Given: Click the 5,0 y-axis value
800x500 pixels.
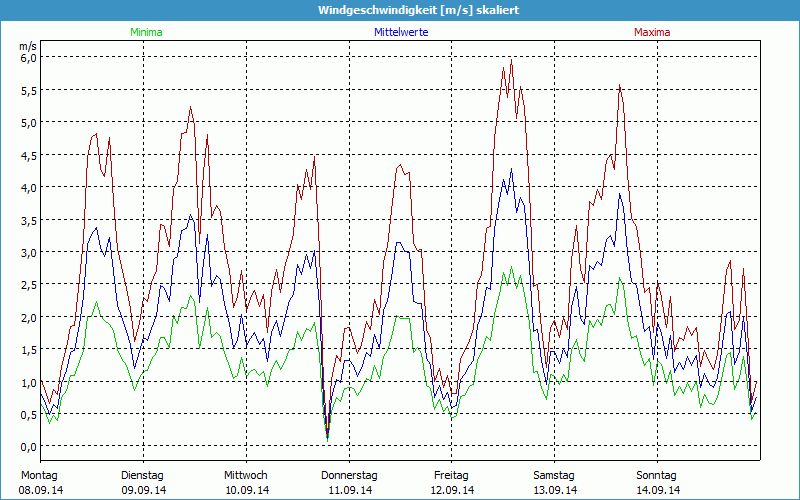Looking at the screenshot, I should pos(29,123).
